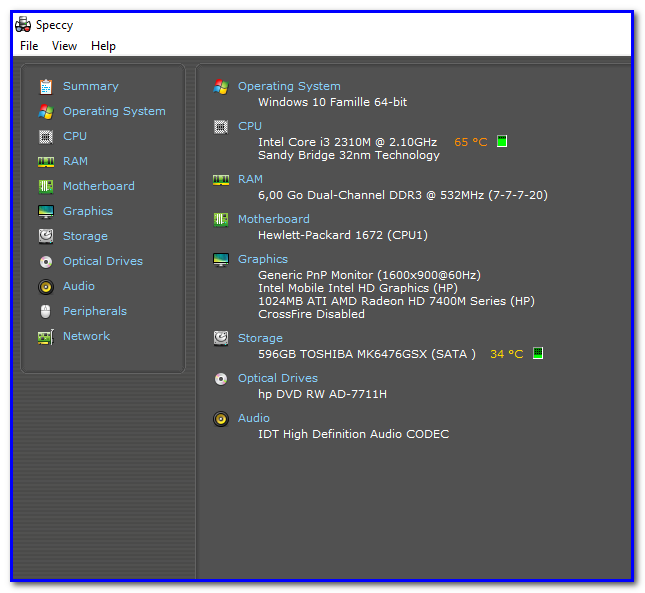View Network section from sidebar

(x=86, y=336)
